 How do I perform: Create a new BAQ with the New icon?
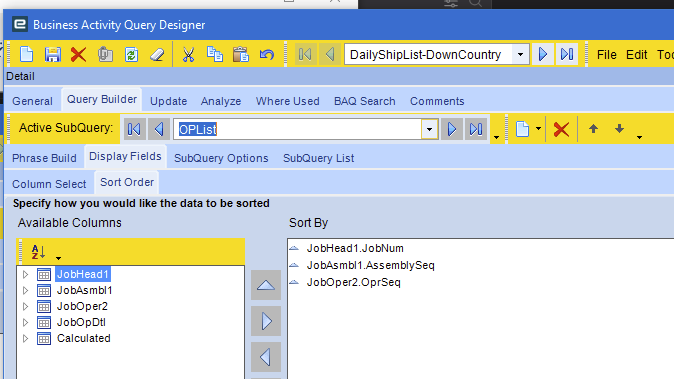tap(27, 55)
